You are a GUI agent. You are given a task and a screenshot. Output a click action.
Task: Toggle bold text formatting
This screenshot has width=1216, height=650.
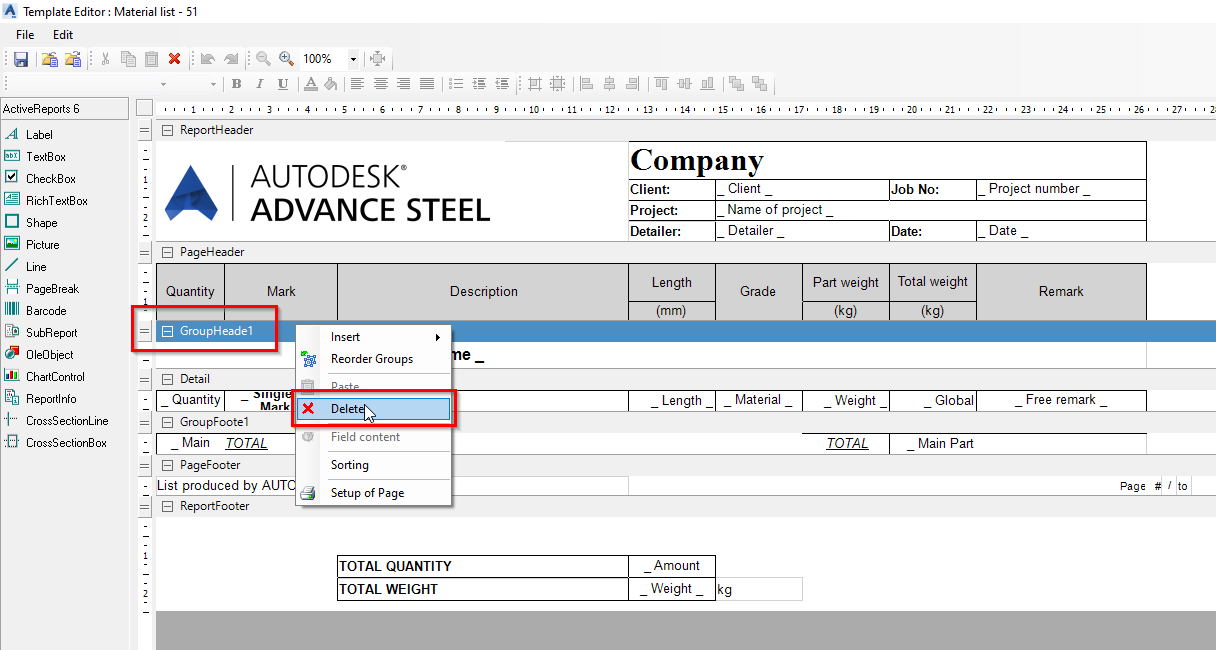[236, 84]
